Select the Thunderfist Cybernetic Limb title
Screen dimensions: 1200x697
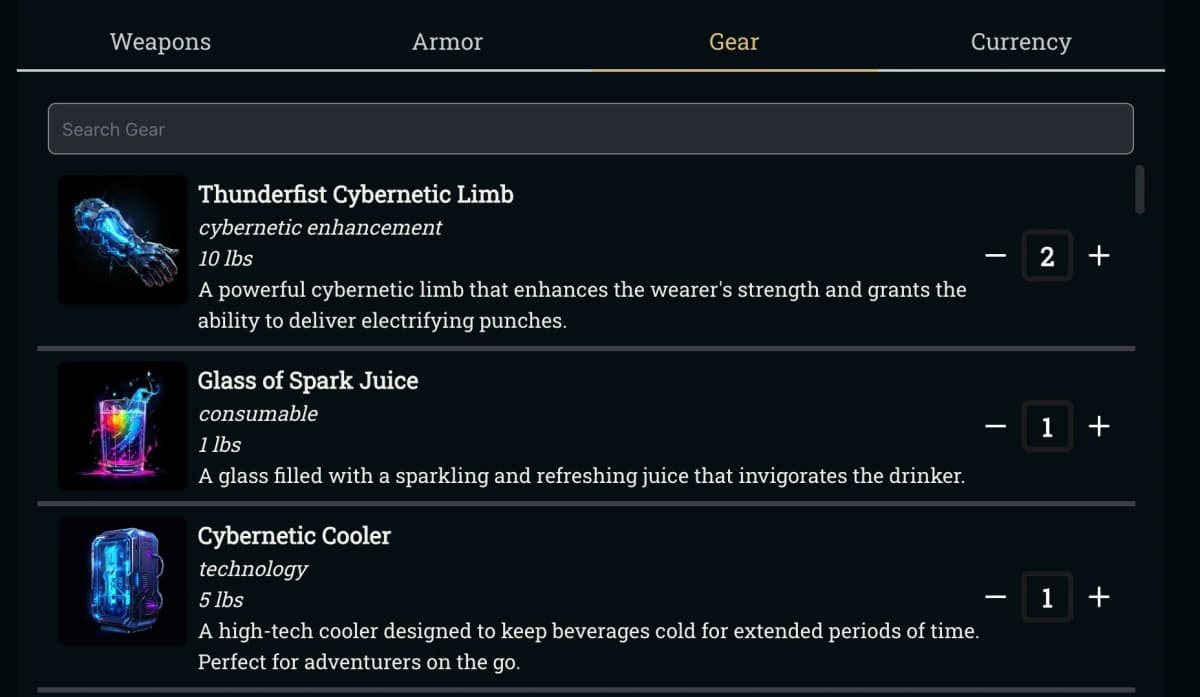click(356, 194)
